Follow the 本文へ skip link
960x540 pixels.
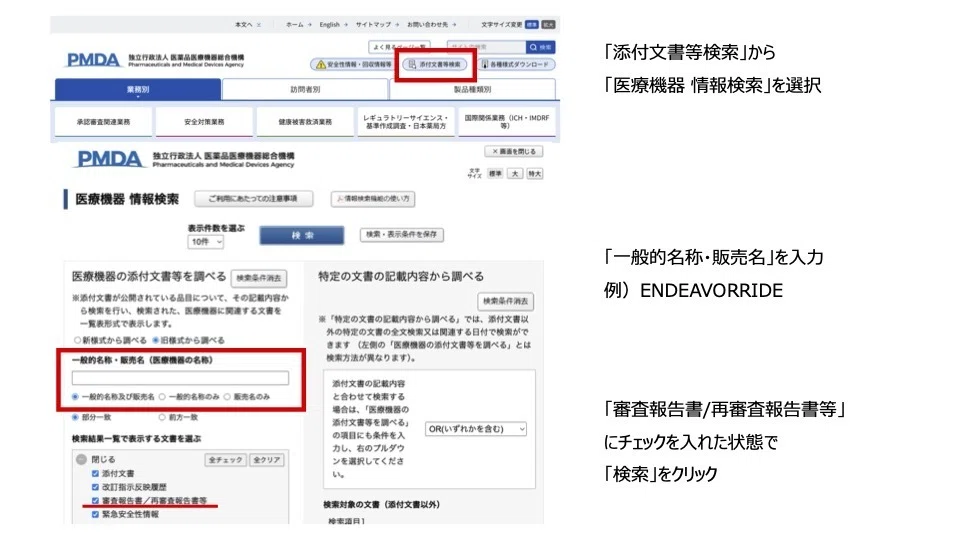click(x=248, y=24)
